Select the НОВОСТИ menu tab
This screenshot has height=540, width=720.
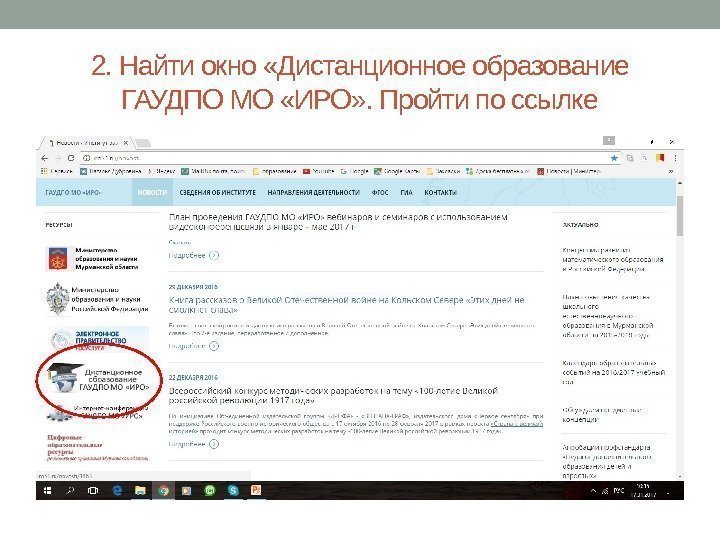[x=152, y=192]
